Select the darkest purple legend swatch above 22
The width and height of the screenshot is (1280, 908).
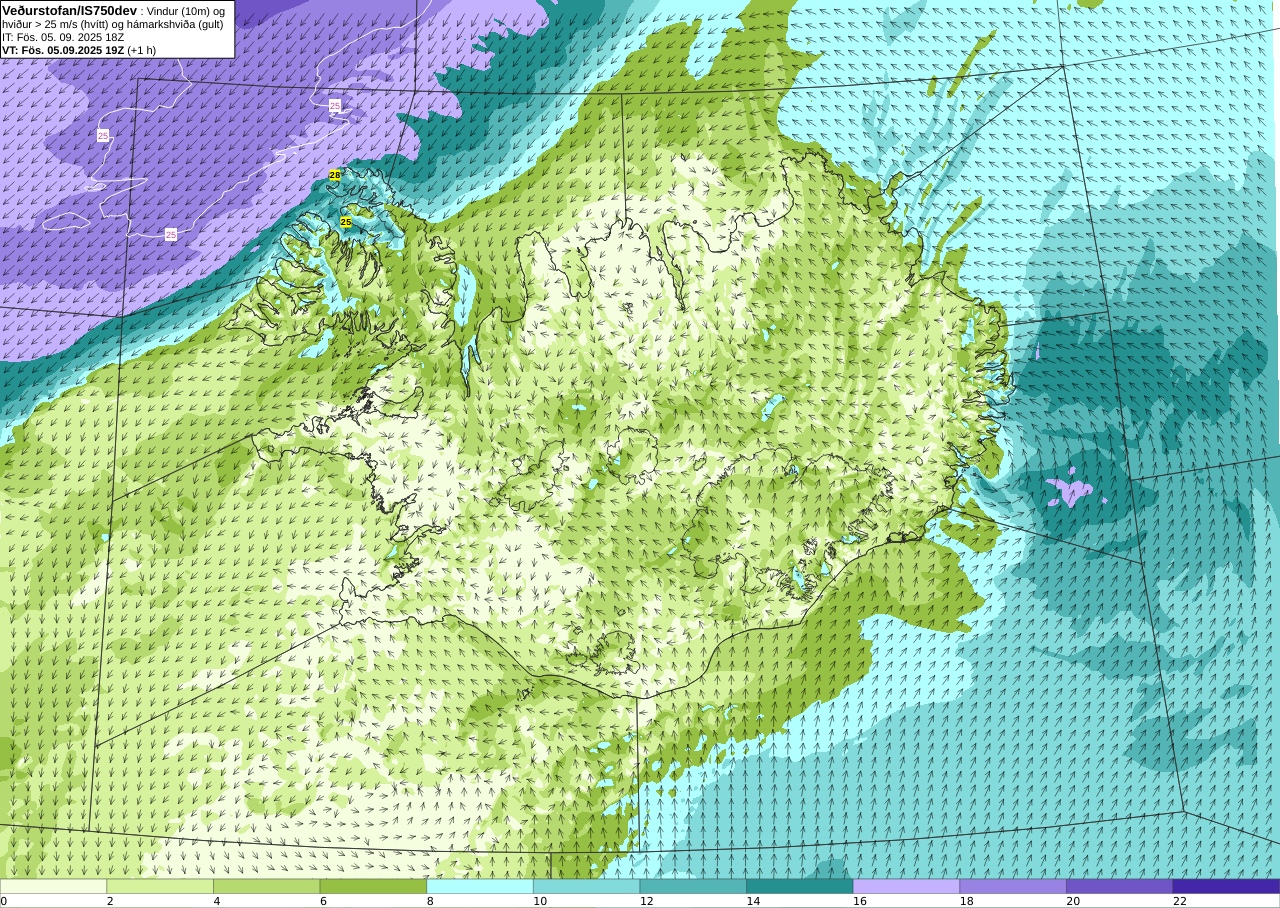tap(1226, 886)
